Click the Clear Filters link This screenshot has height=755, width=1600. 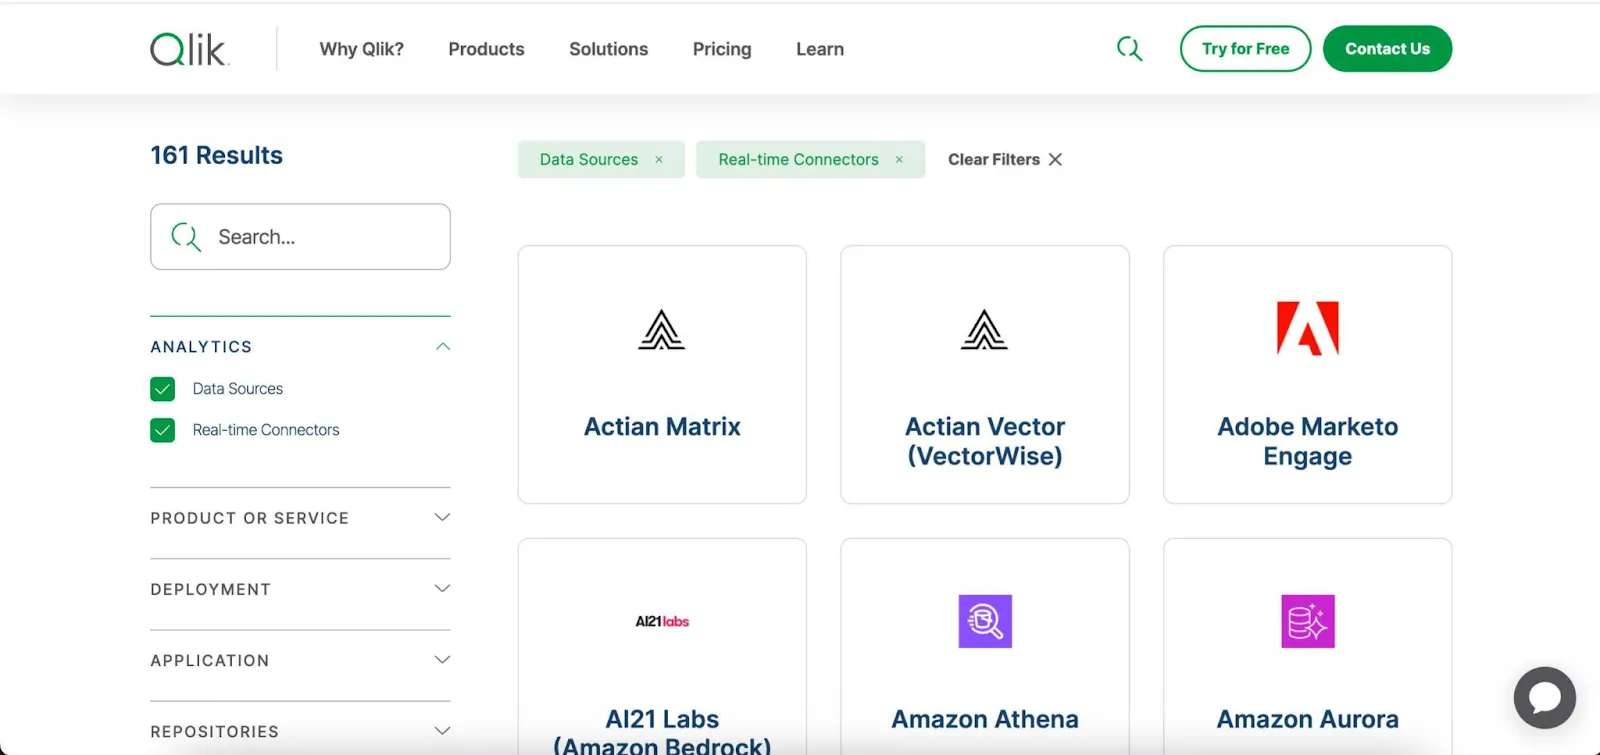pos(994,159)
